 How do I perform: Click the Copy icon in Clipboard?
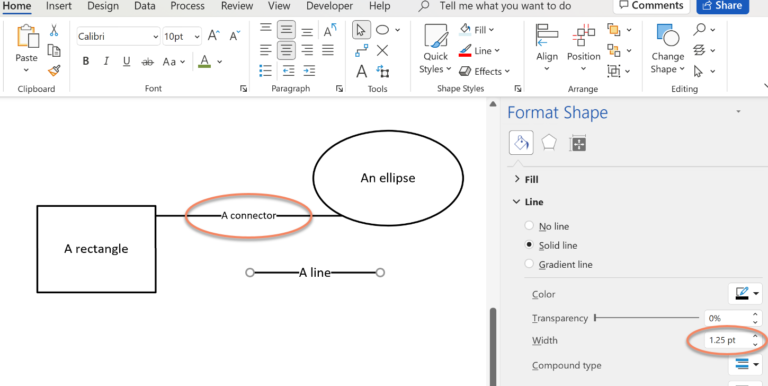[x=54, y=50]
